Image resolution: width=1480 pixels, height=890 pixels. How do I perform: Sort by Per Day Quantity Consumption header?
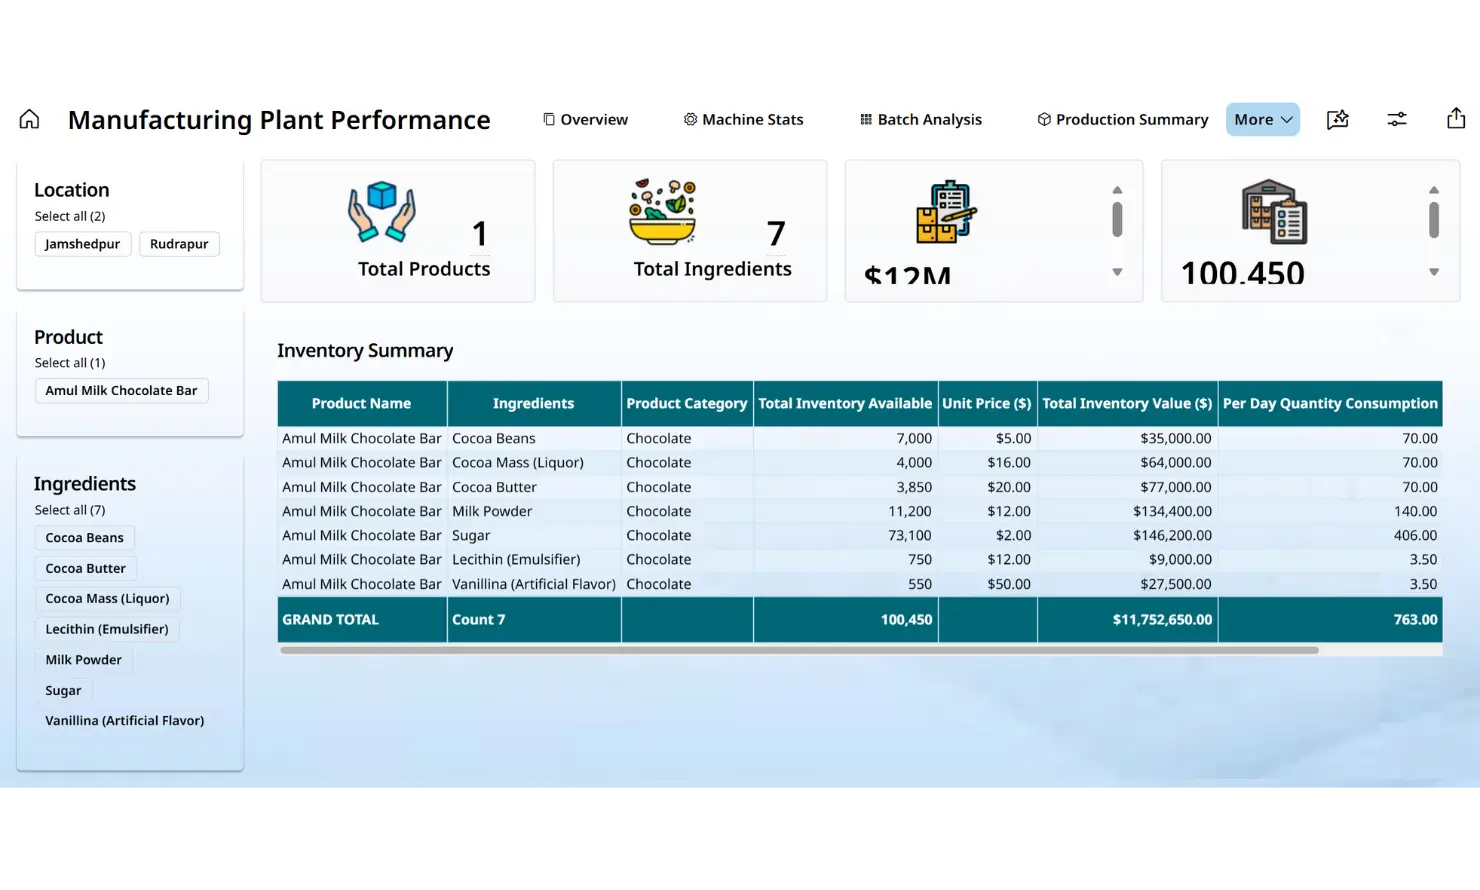coord(1330,404)
